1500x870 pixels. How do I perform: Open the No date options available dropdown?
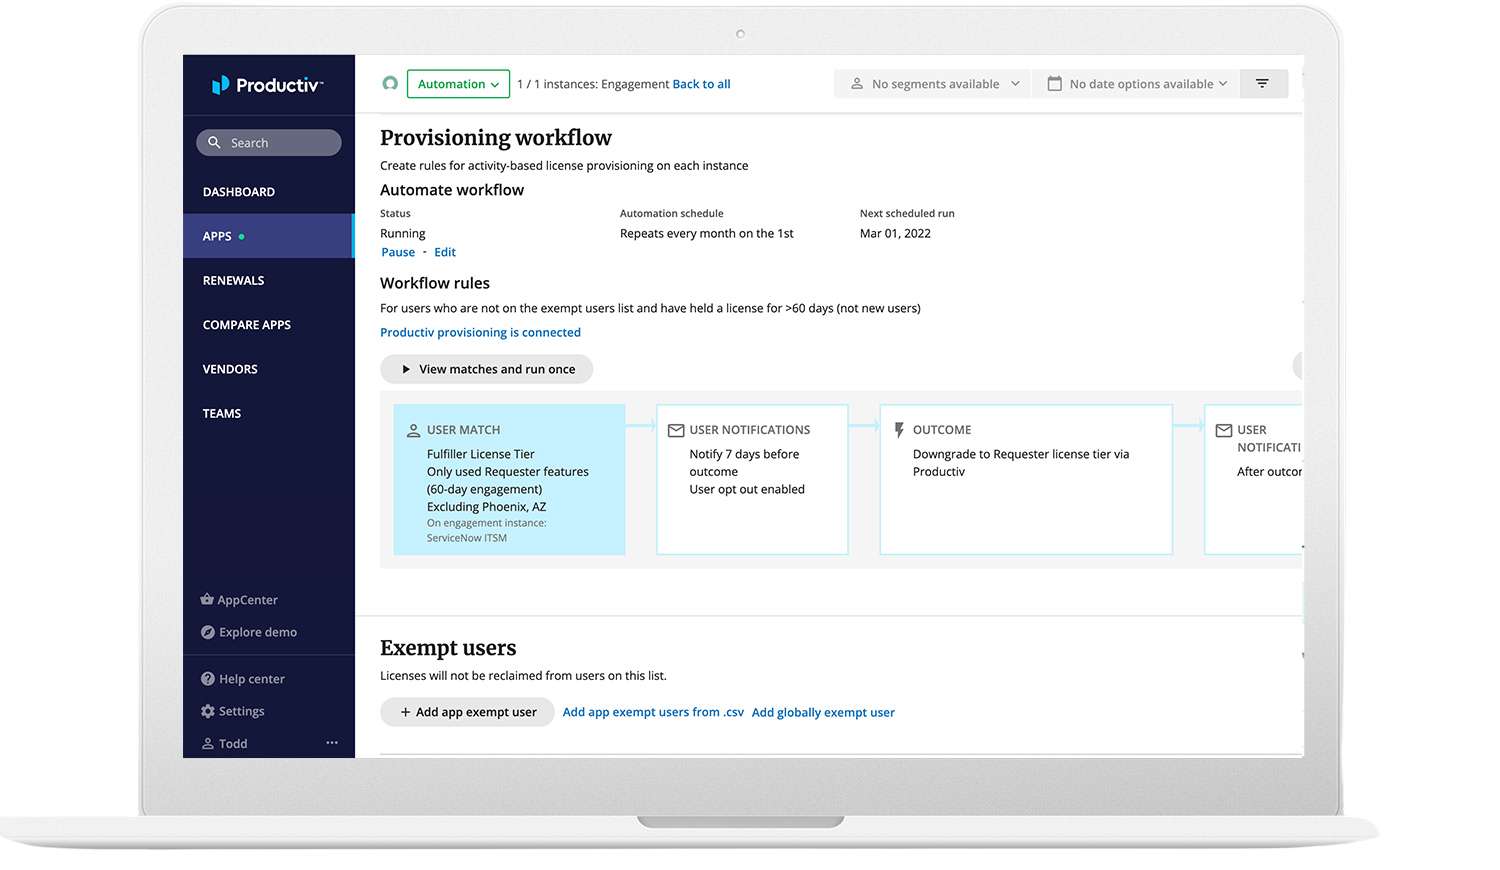click(x=1136, y=84)
